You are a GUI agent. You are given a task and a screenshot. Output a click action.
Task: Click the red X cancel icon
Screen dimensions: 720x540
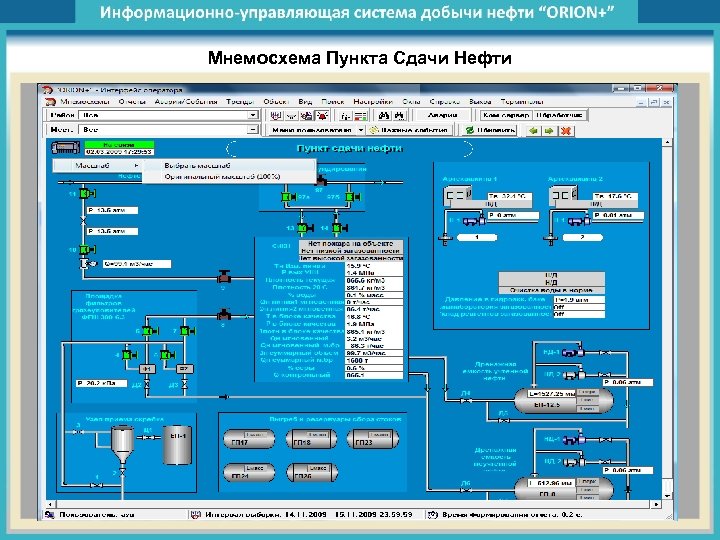[x=566, y=131]
